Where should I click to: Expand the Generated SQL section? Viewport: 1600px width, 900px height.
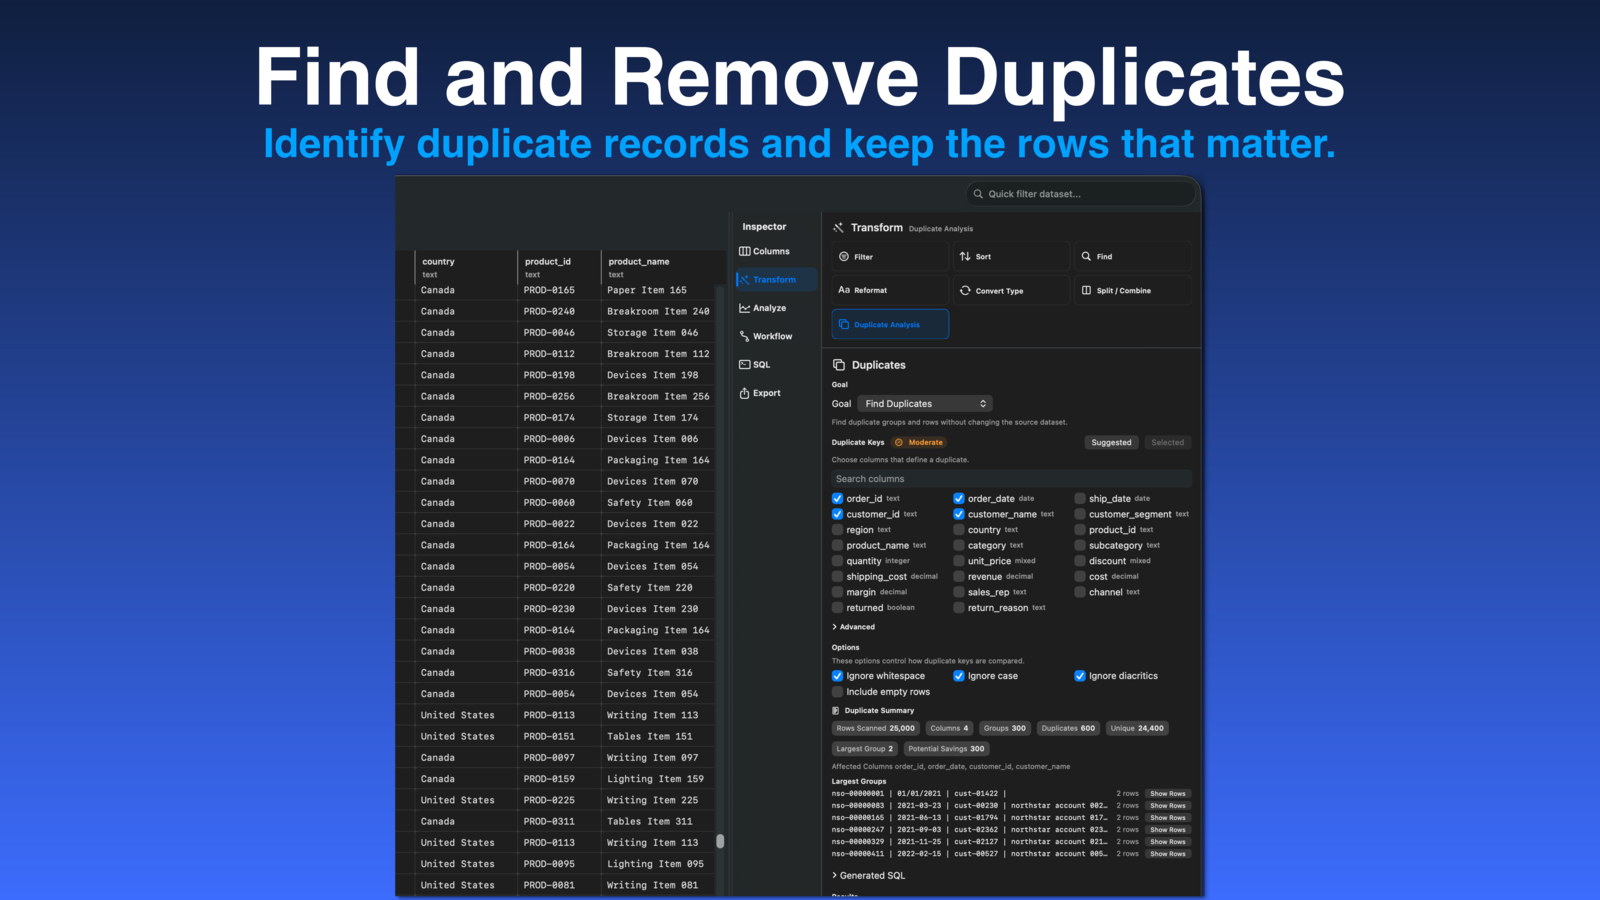click(868, 876)
